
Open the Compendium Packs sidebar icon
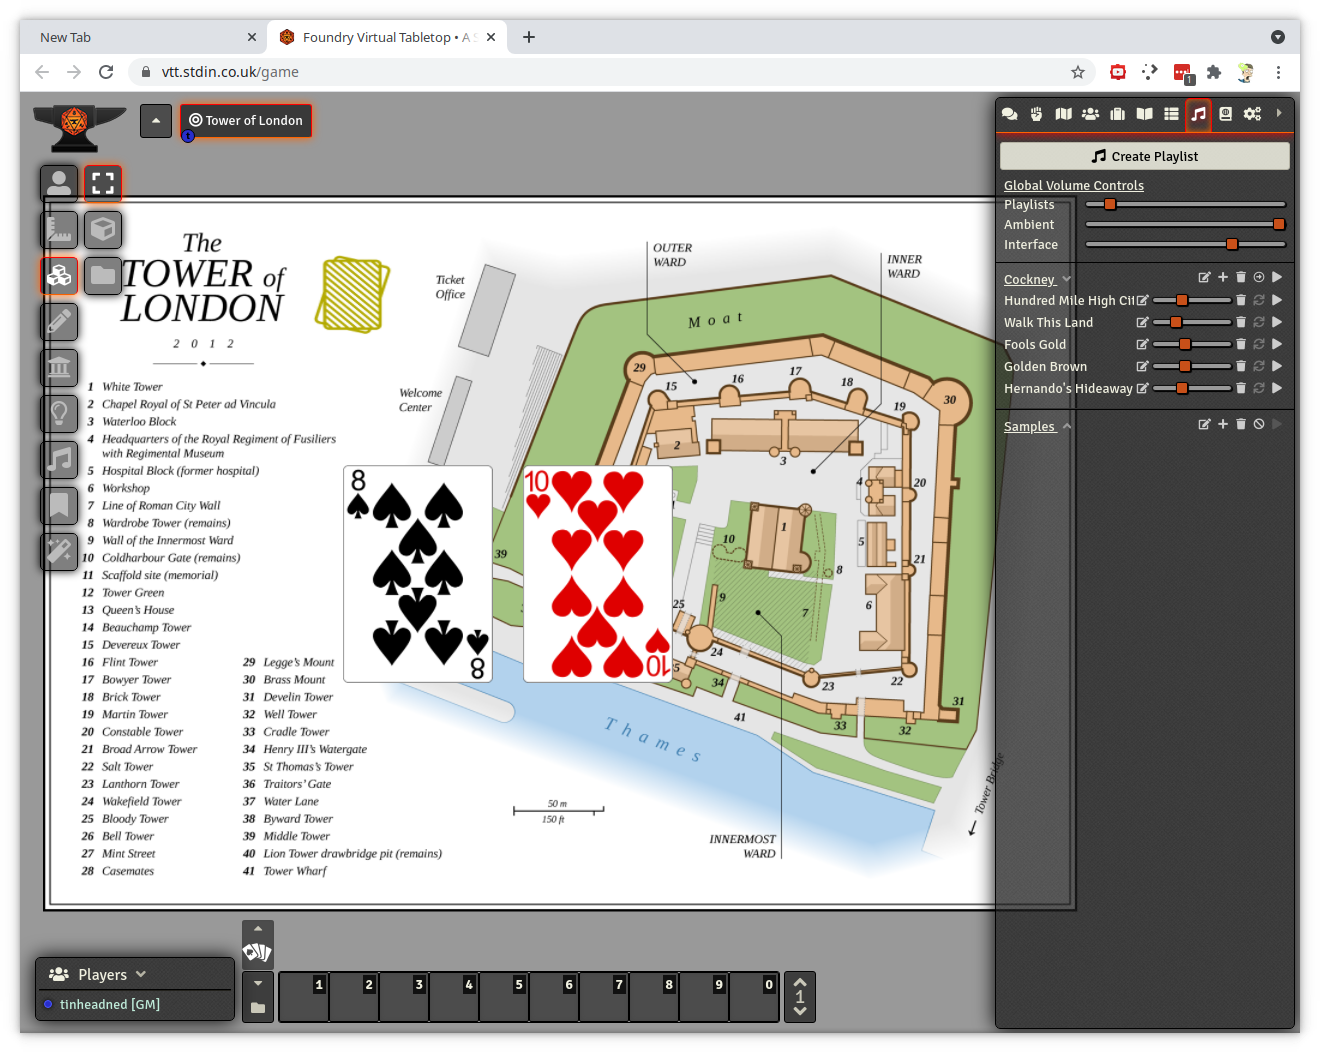tap(1225, 114)
